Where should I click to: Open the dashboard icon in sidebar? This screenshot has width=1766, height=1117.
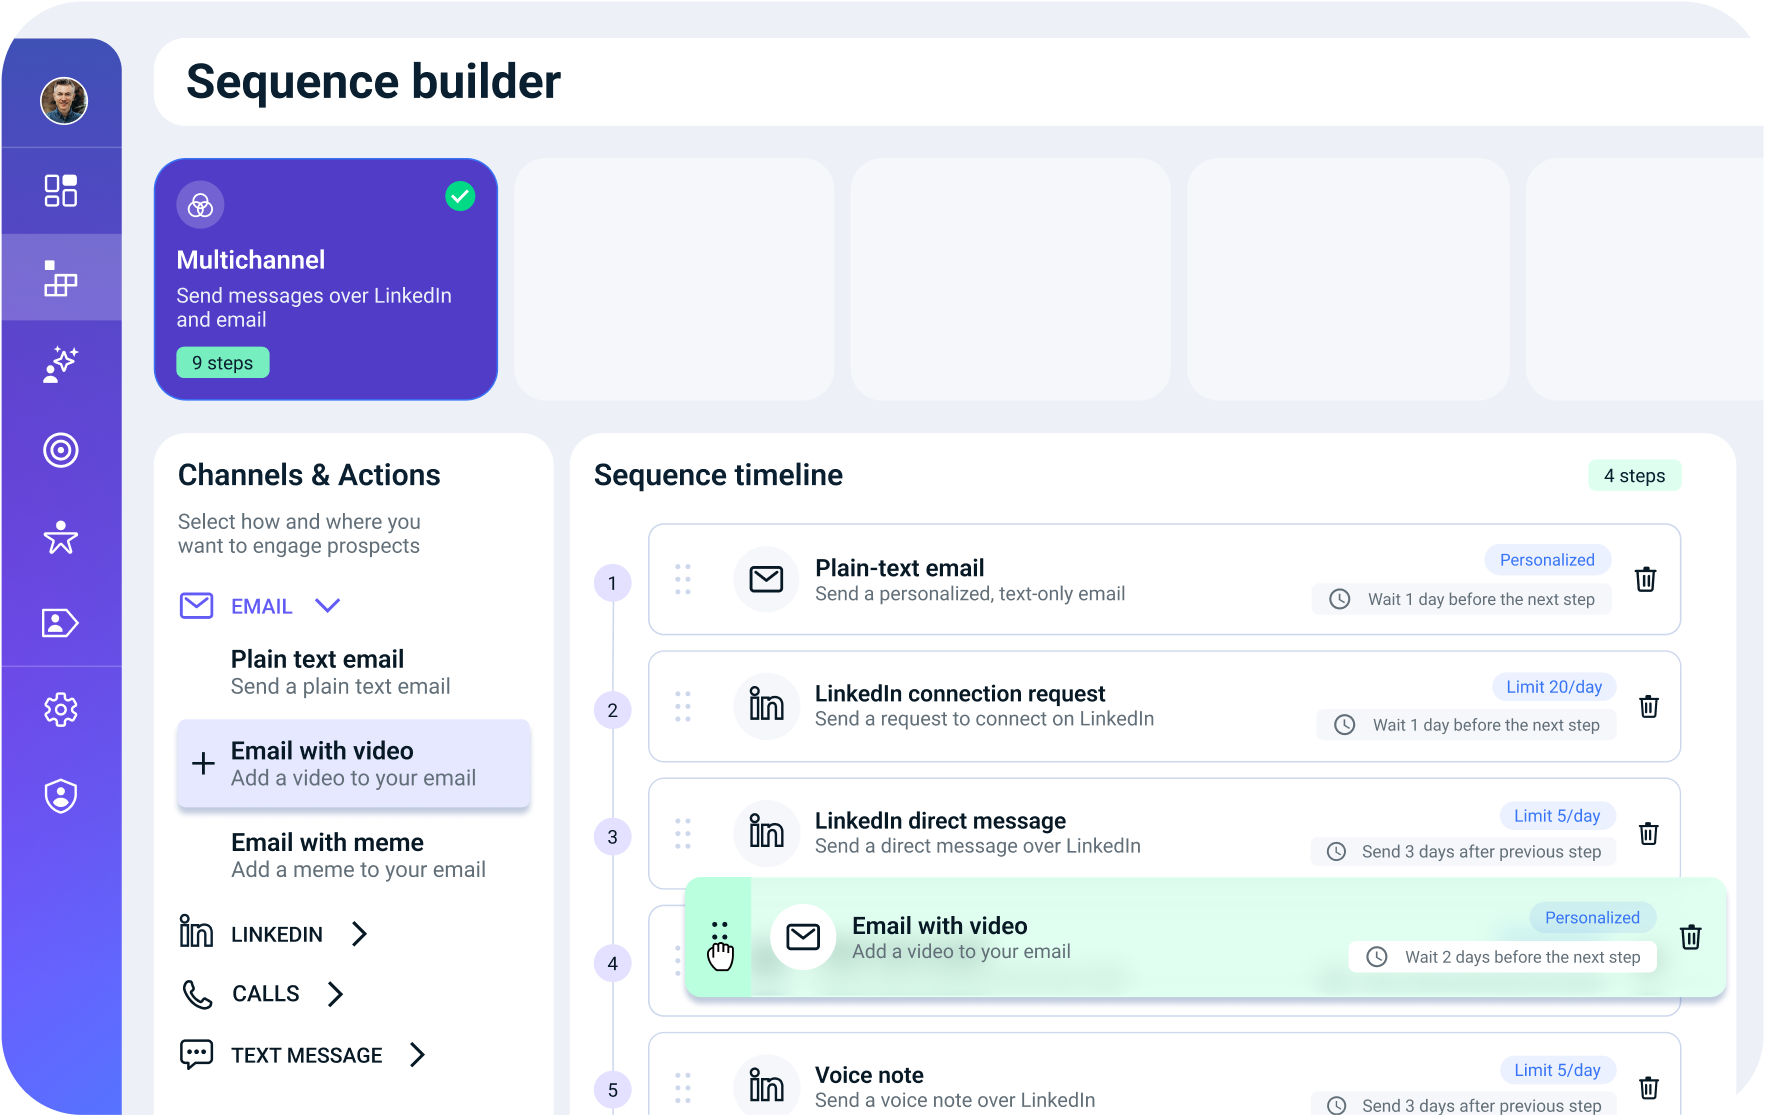point(61,190)
